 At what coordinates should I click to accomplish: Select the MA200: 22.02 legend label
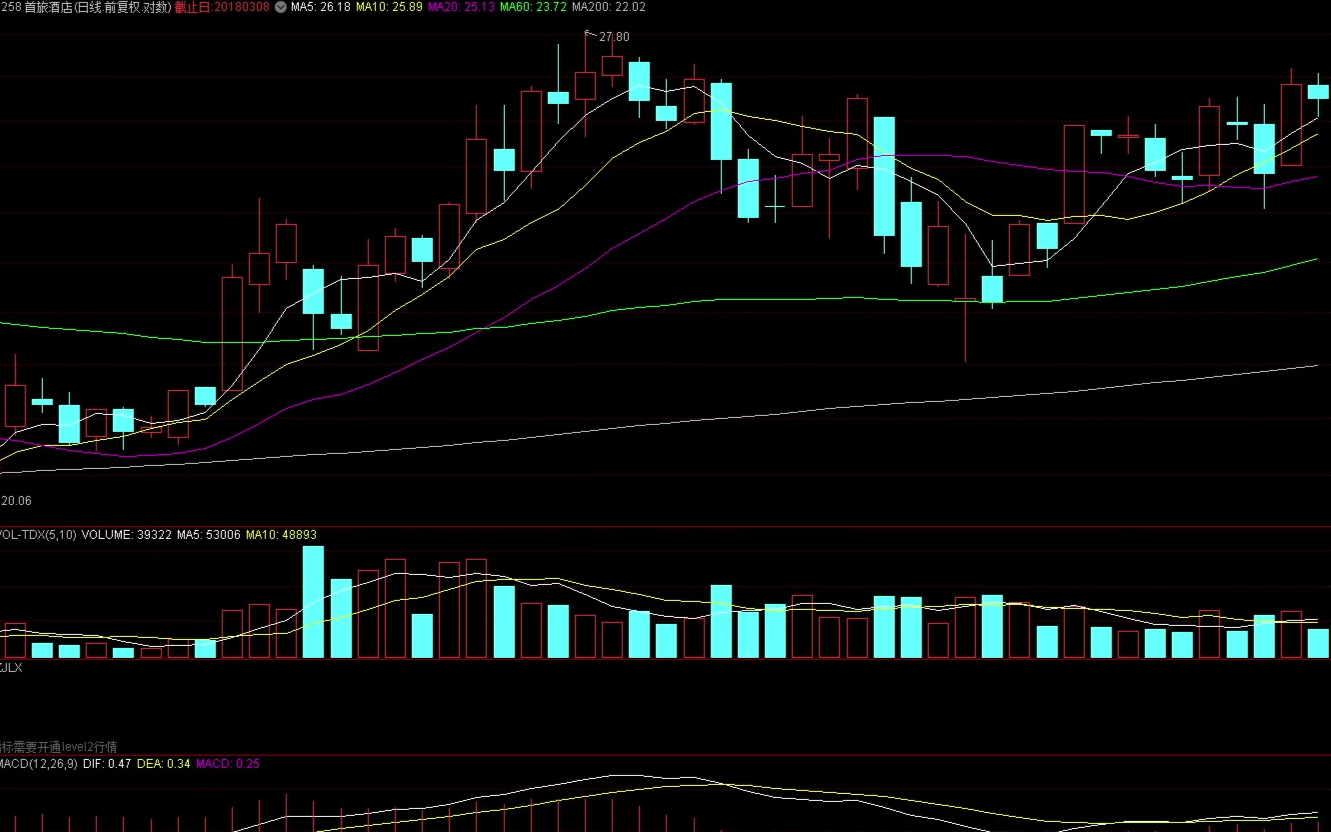coord(608,7)
